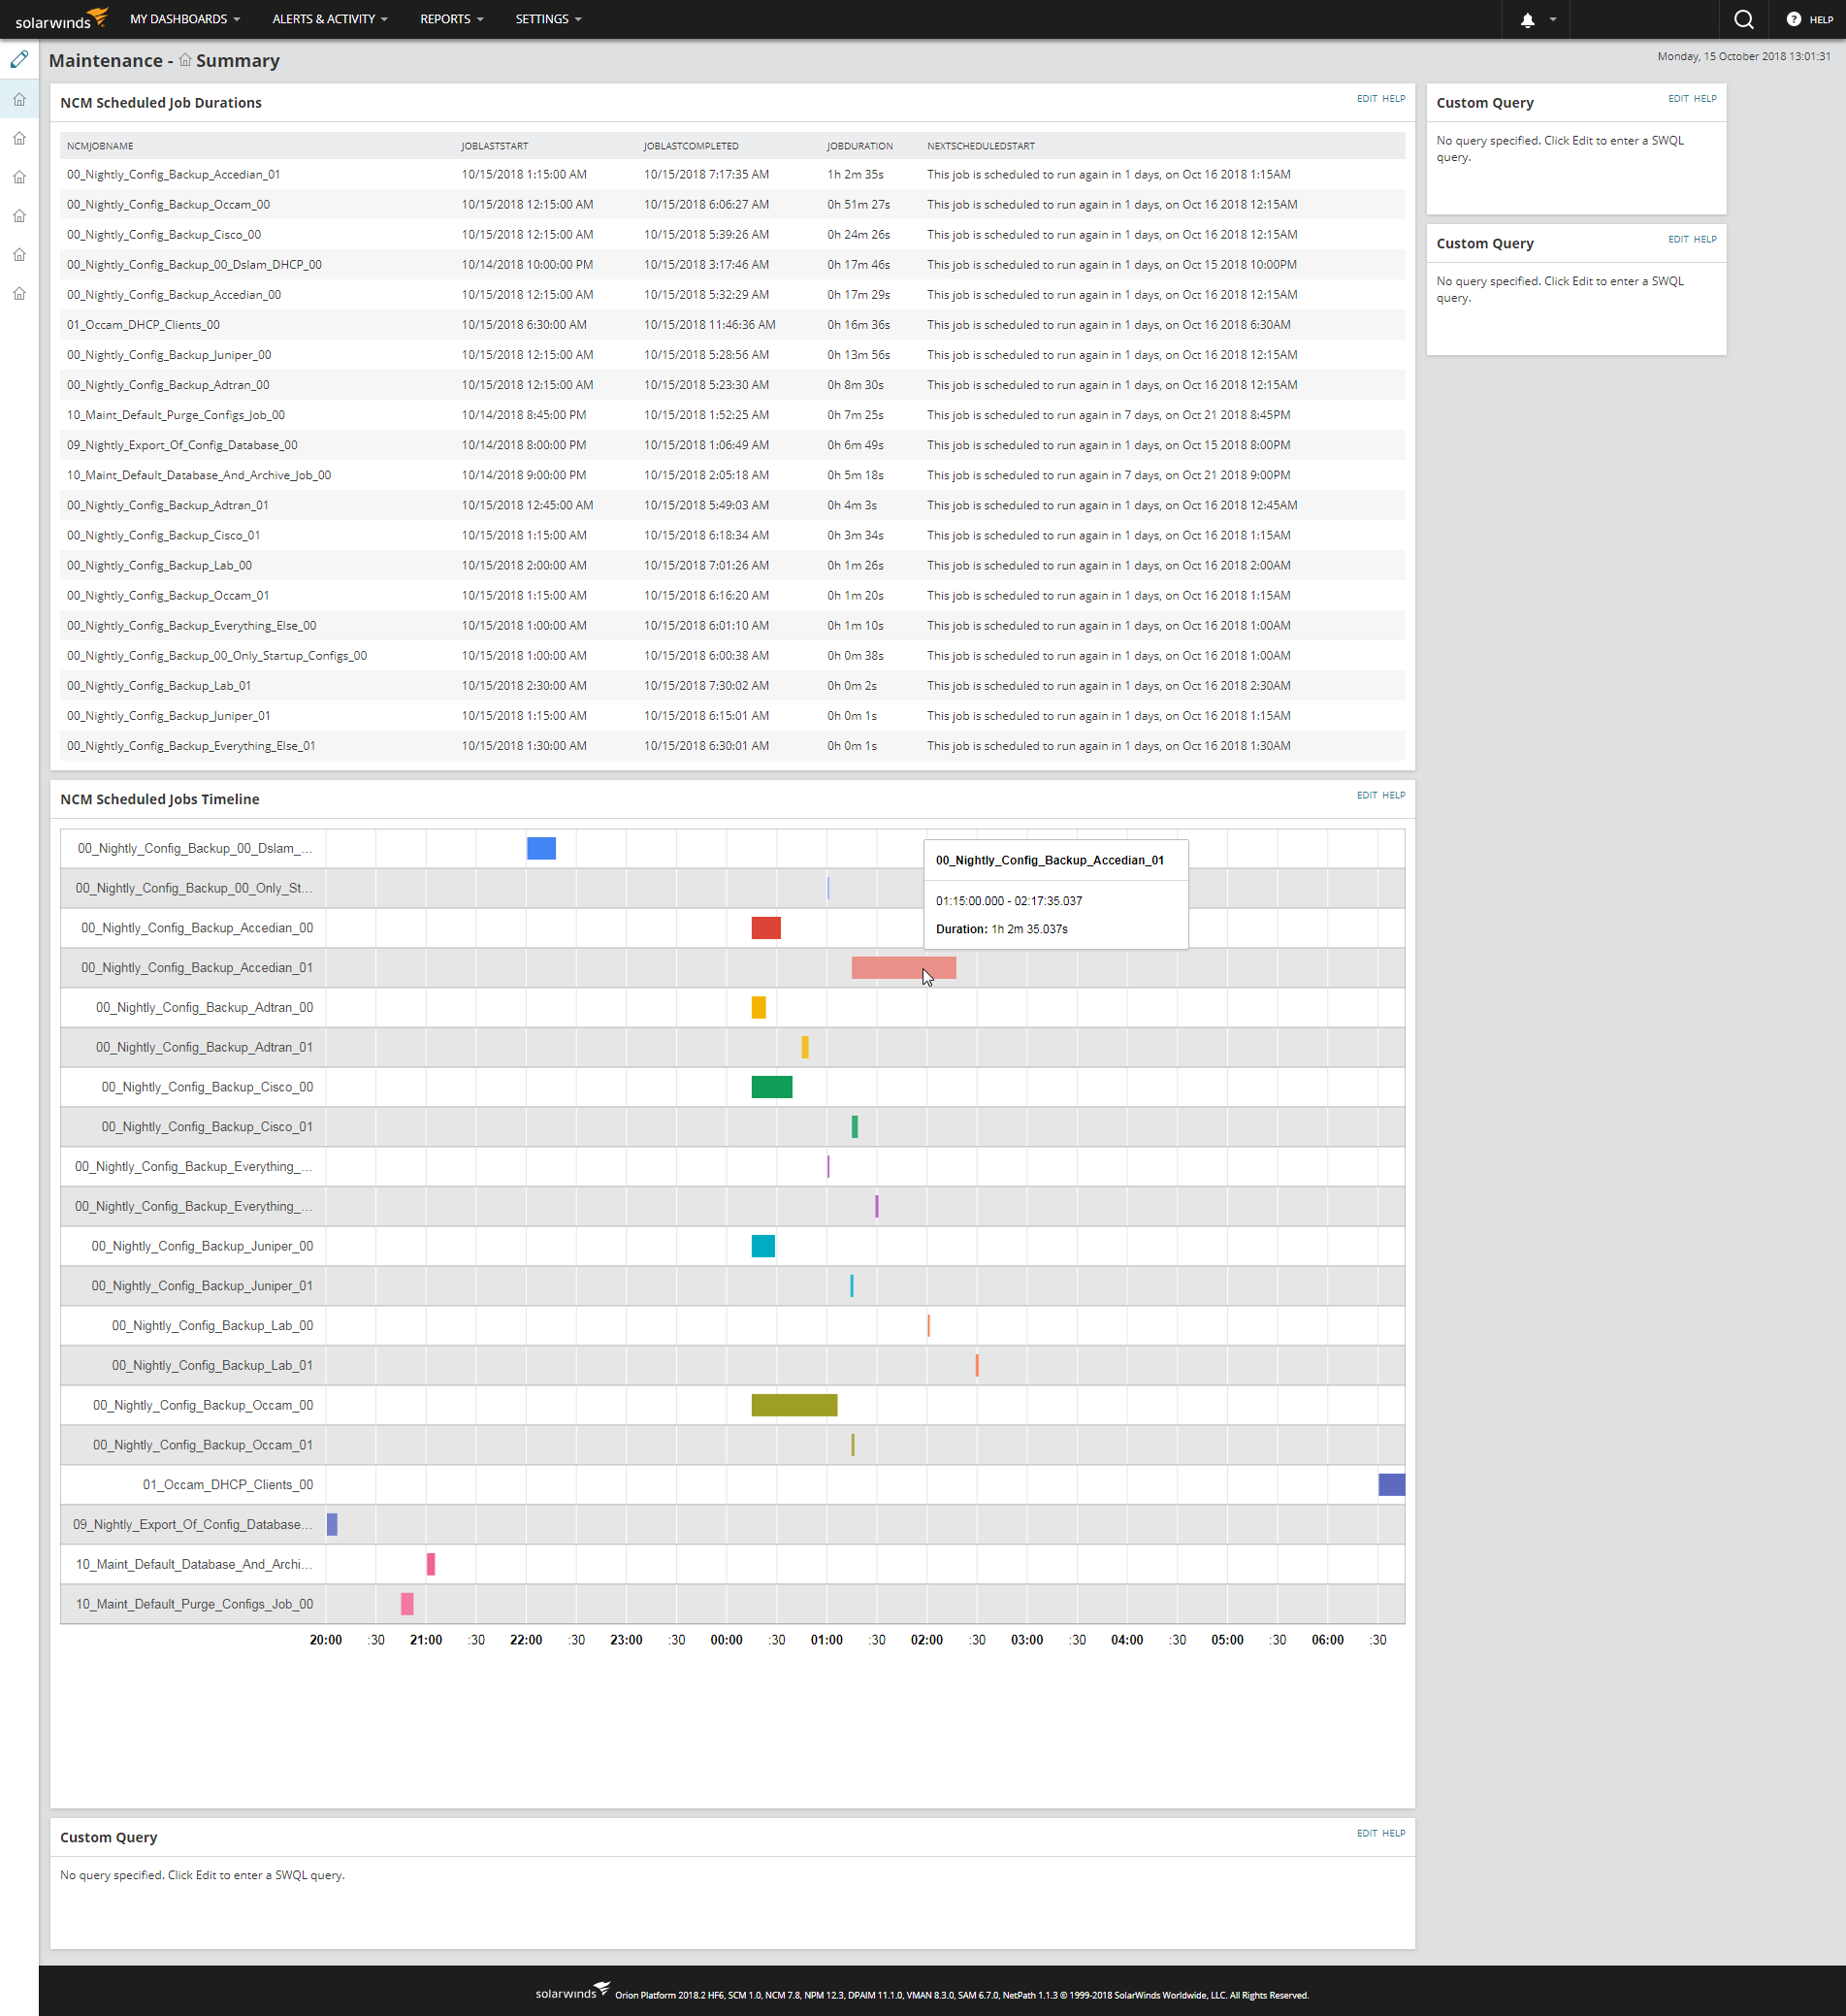This screenshot has width=1846, height=2016.
Task: Click the green Cisco_00 bar in timeline
Action: 772,1087
